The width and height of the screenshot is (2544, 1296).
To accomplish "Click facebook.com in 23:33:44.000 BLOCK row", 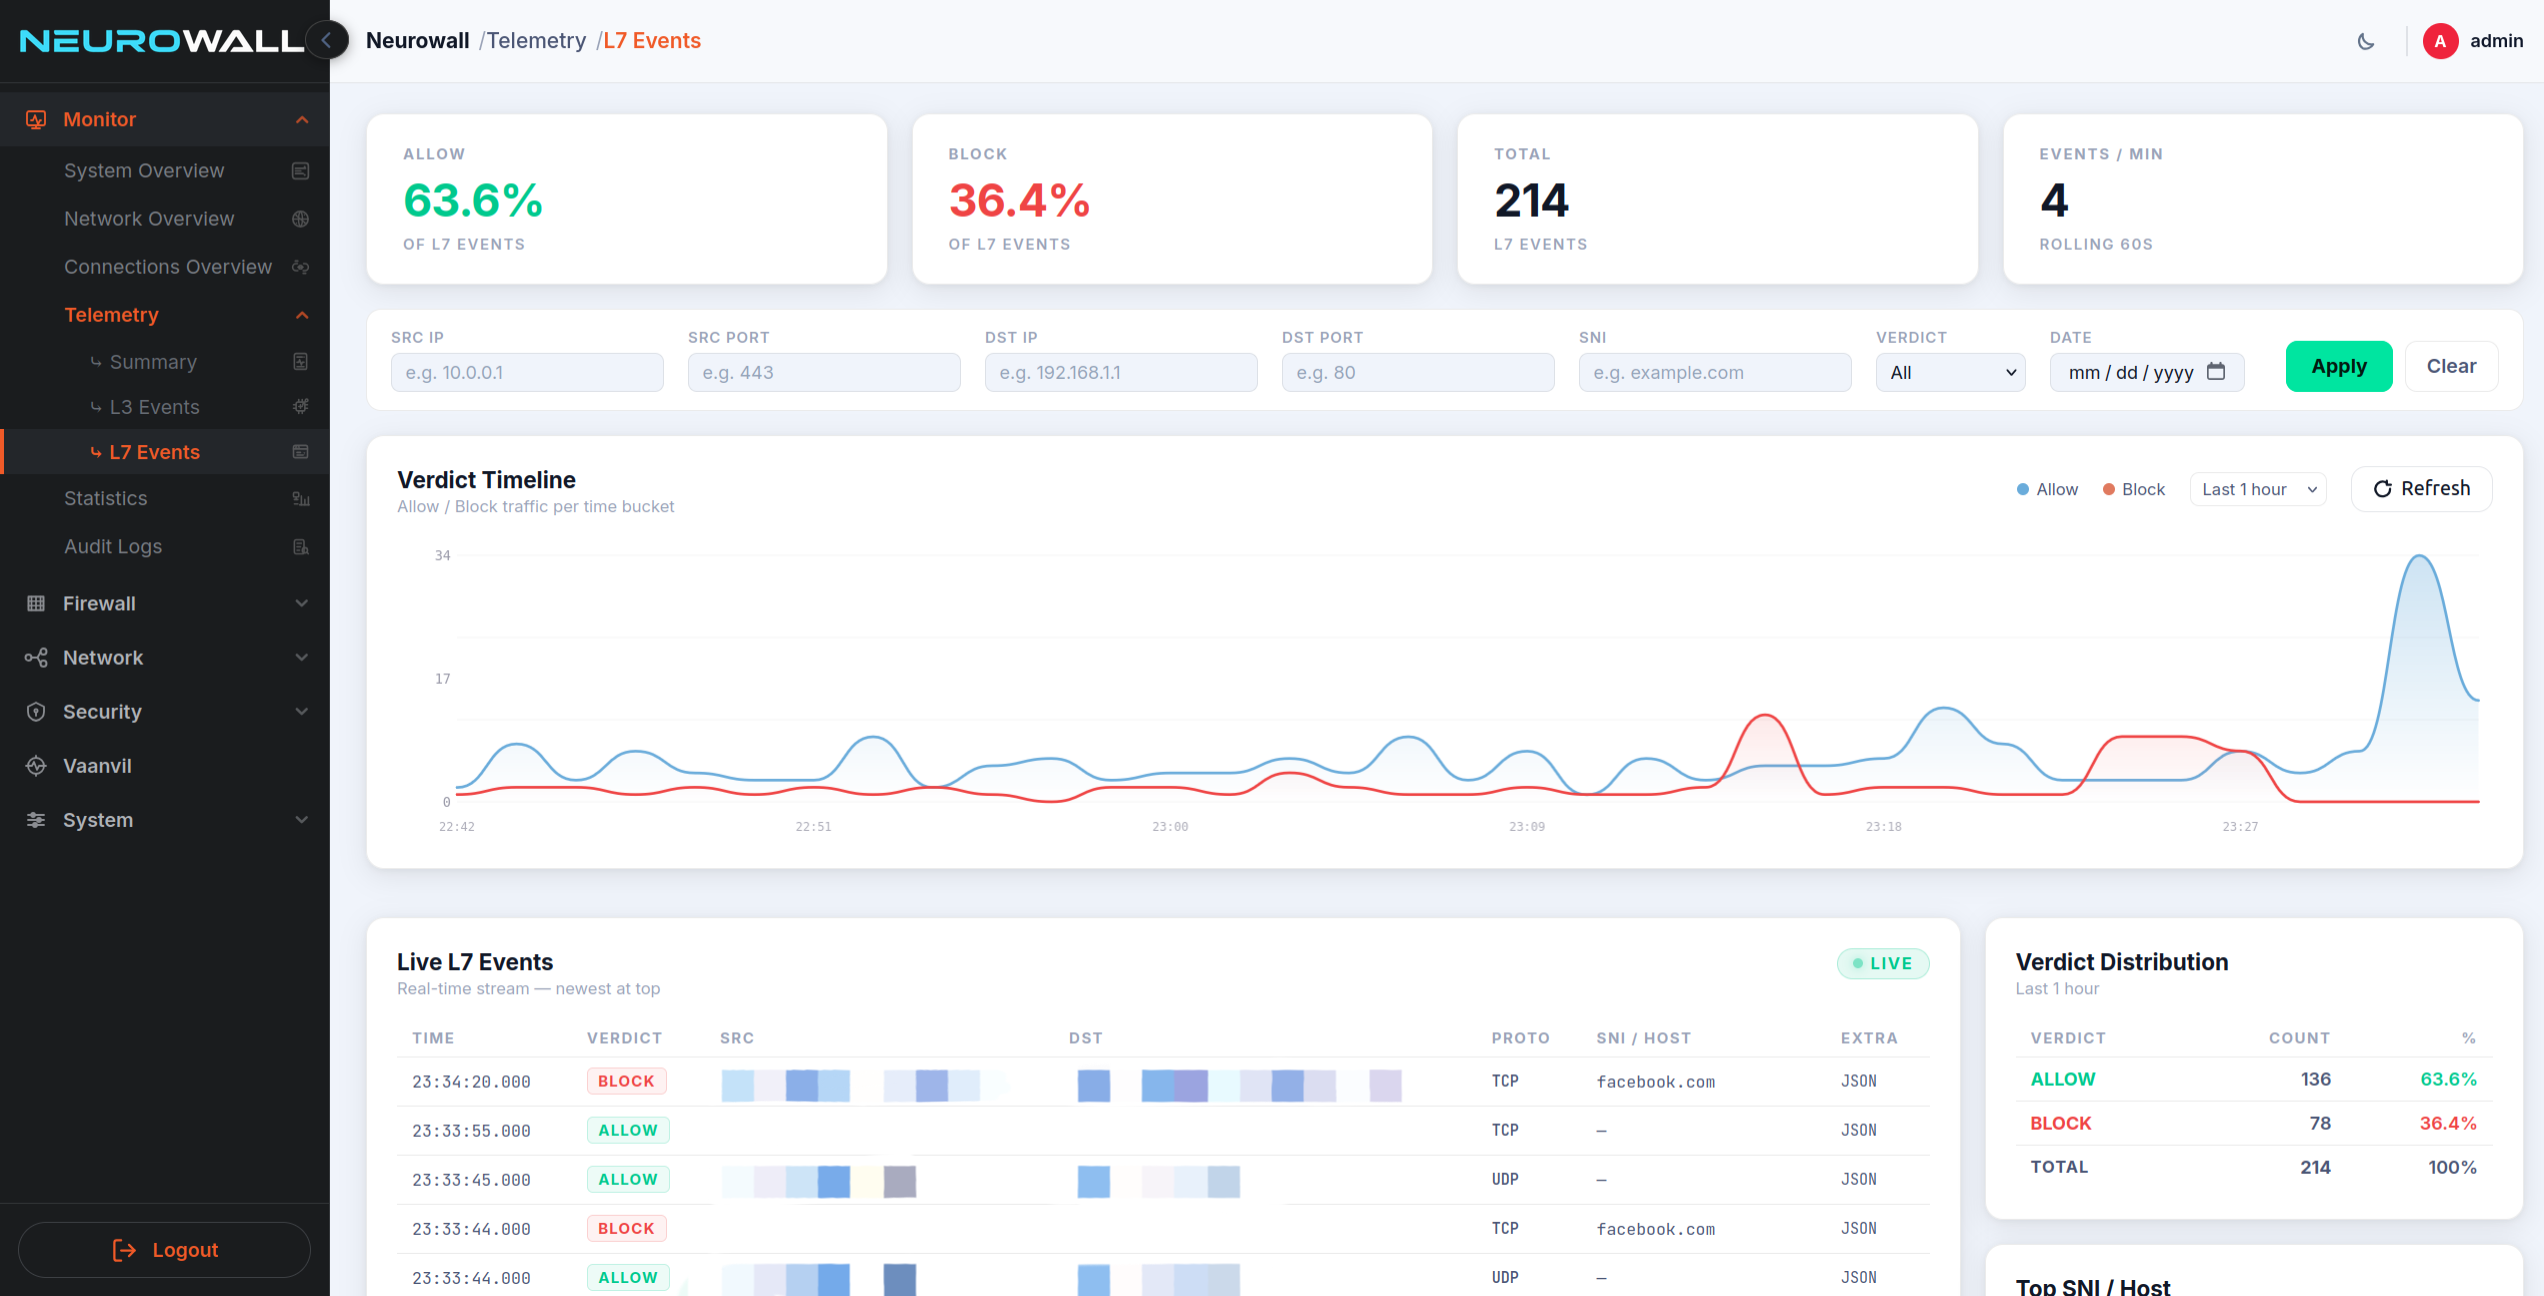I will pos(1655,1229).
